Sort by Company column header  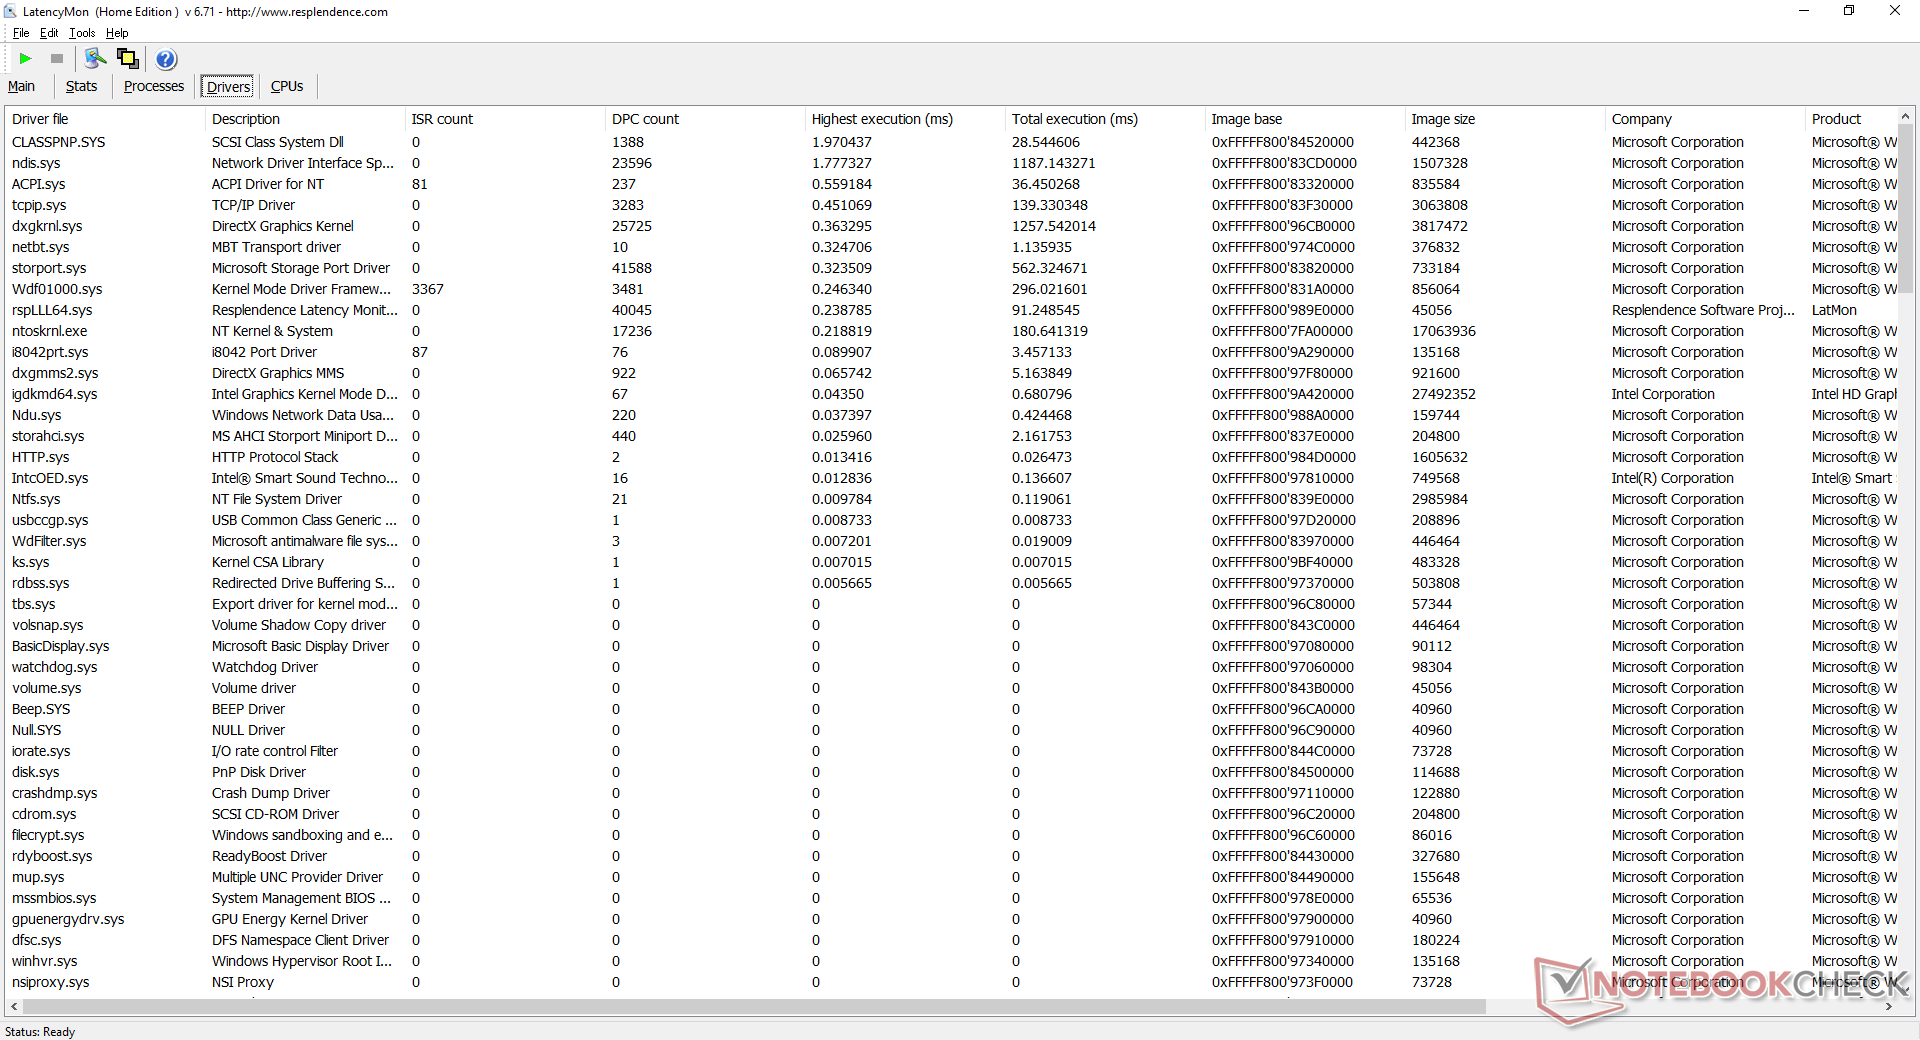[x=1705, y=119]
